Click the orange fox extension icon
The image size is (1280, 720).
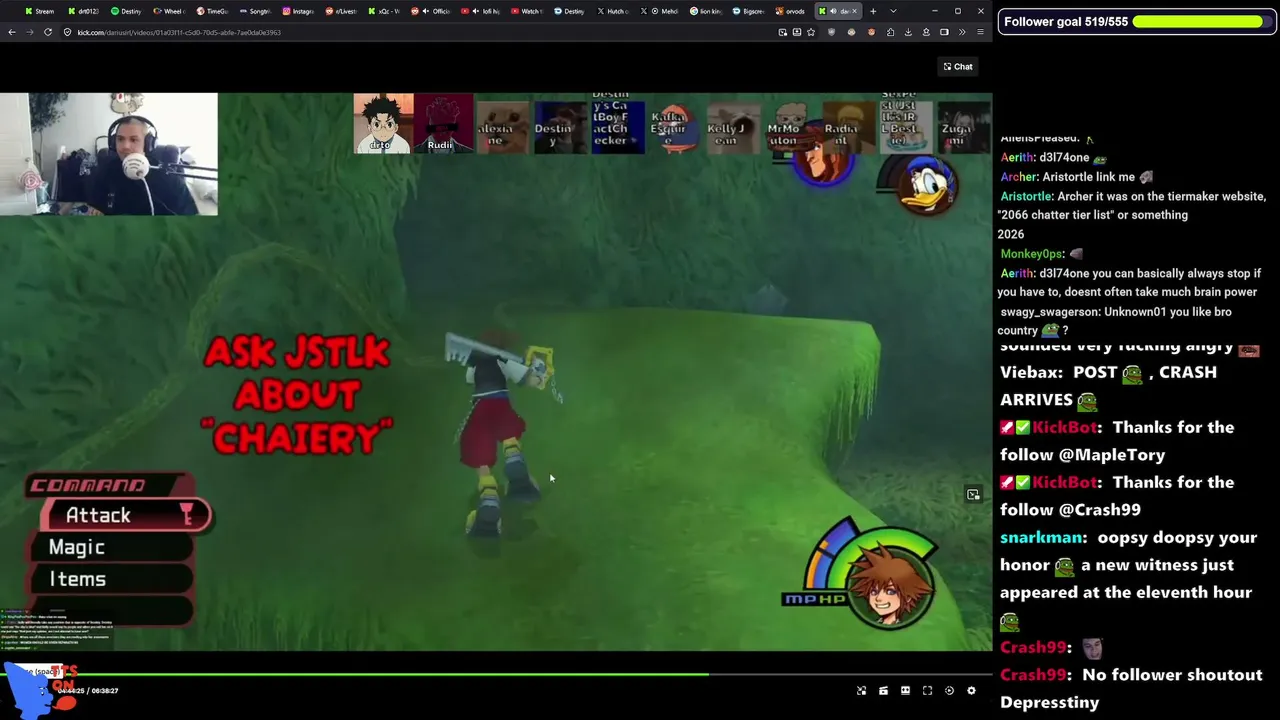tap(872, 32)
